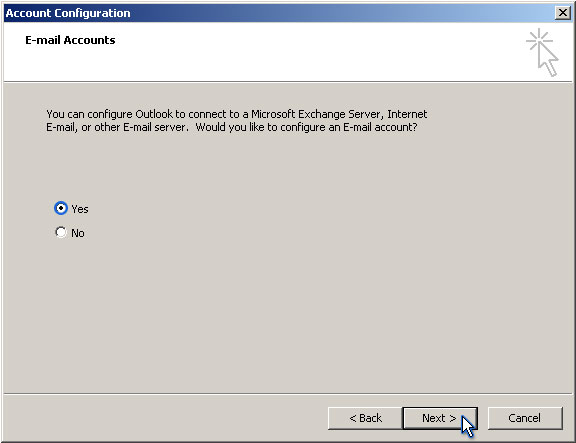Click the "No" option label text

point(78,233)
